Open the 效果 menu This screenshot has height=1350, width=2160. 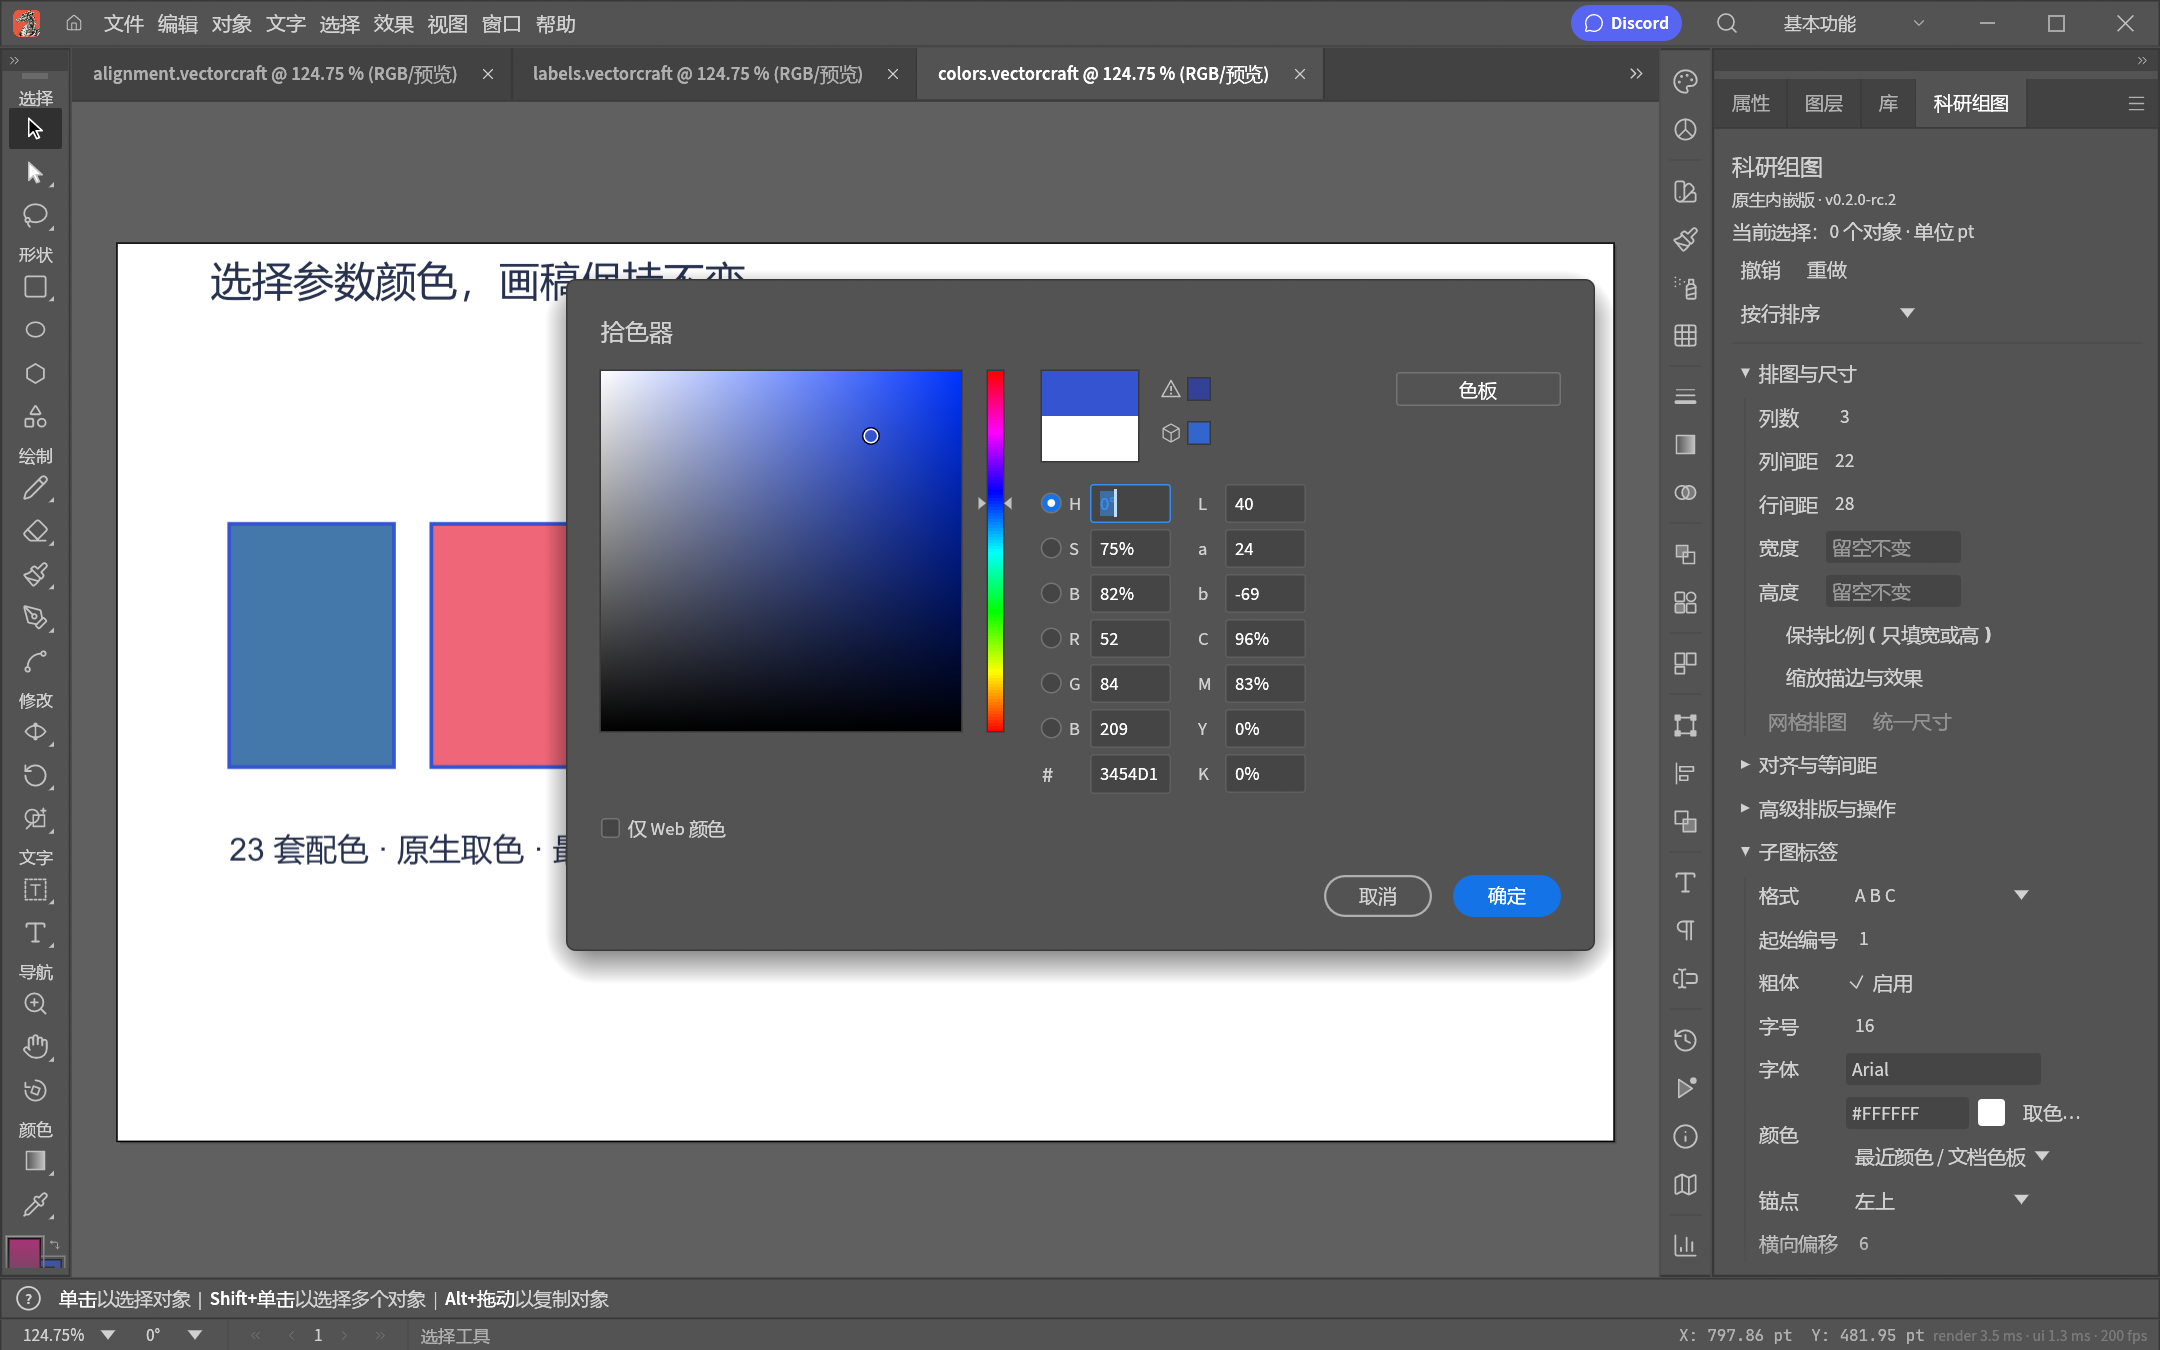pos(394,23)
